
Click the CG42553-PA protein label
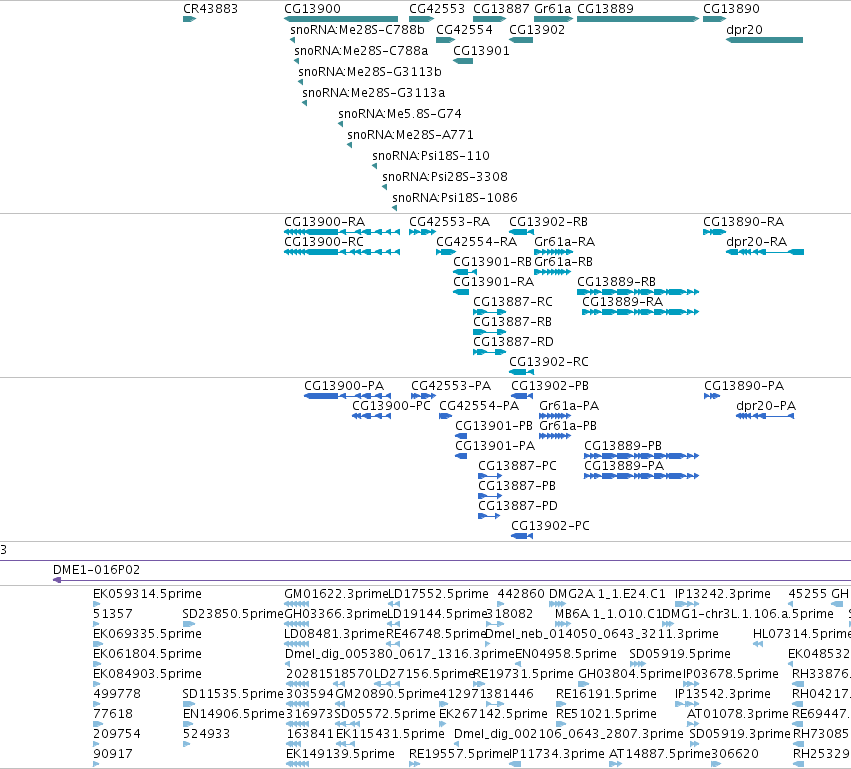pyautogui.click(x=451, y=386)
